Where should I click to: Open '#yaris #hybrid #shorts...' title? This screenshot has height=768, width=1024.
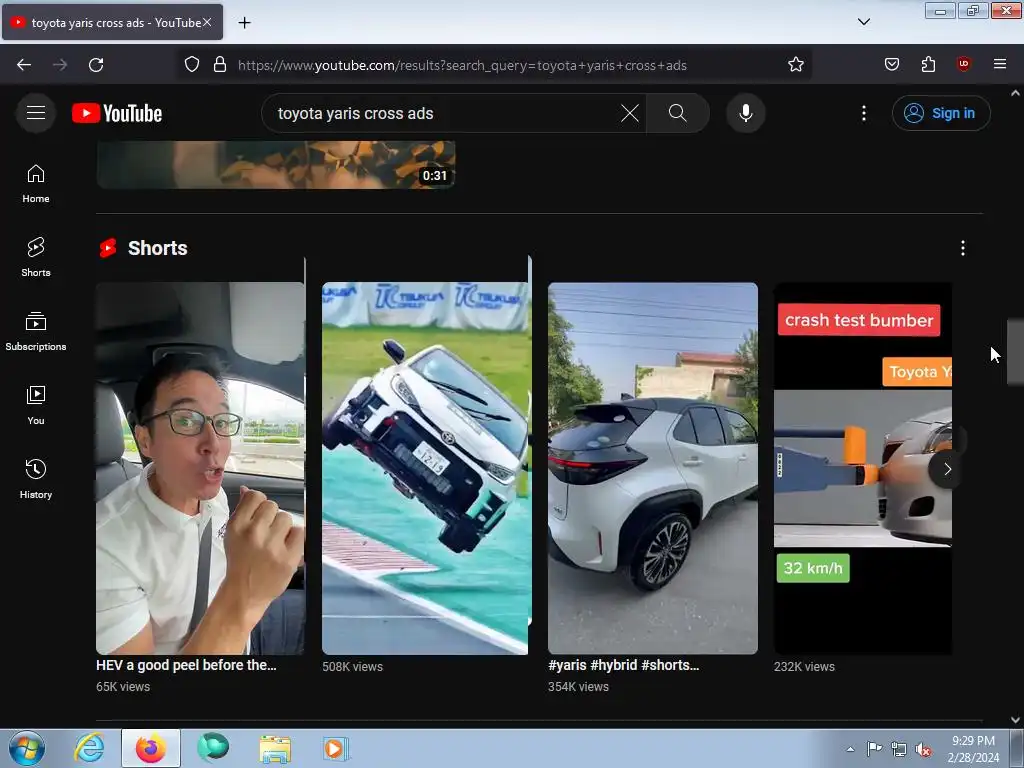(624, 665)
